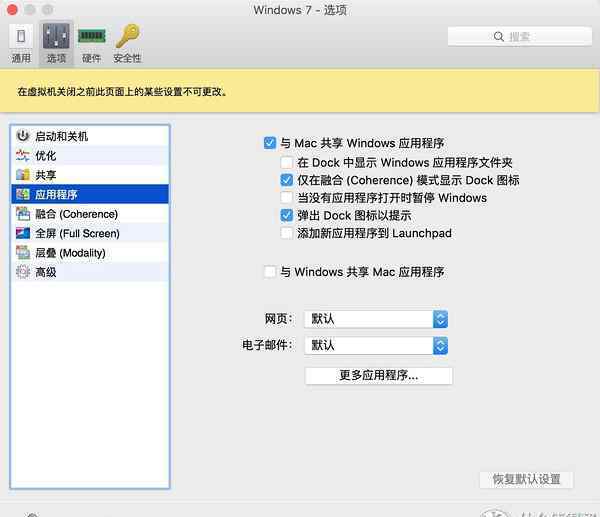600x517 pixels.
Task: Click the 恢复默认设置 button
Action: (x=526, y=479)
